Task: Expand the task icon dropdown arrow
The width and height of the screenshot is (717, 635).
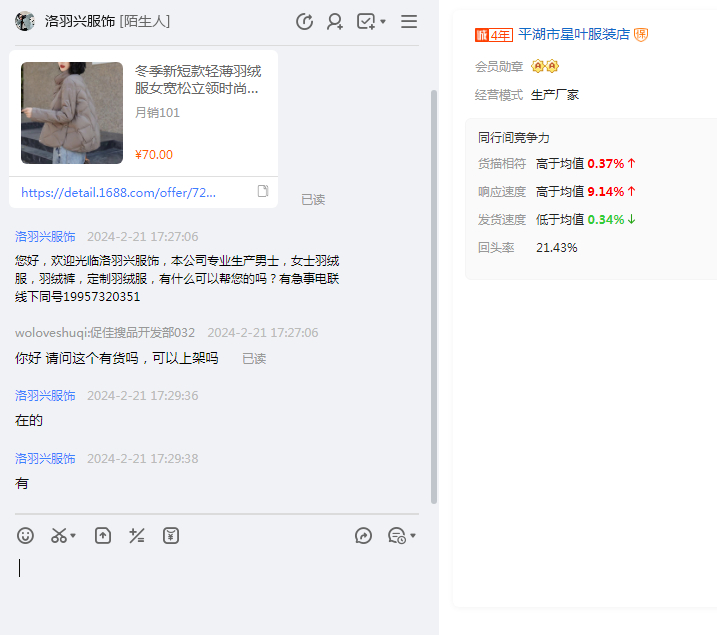Action: coord(383,21)
